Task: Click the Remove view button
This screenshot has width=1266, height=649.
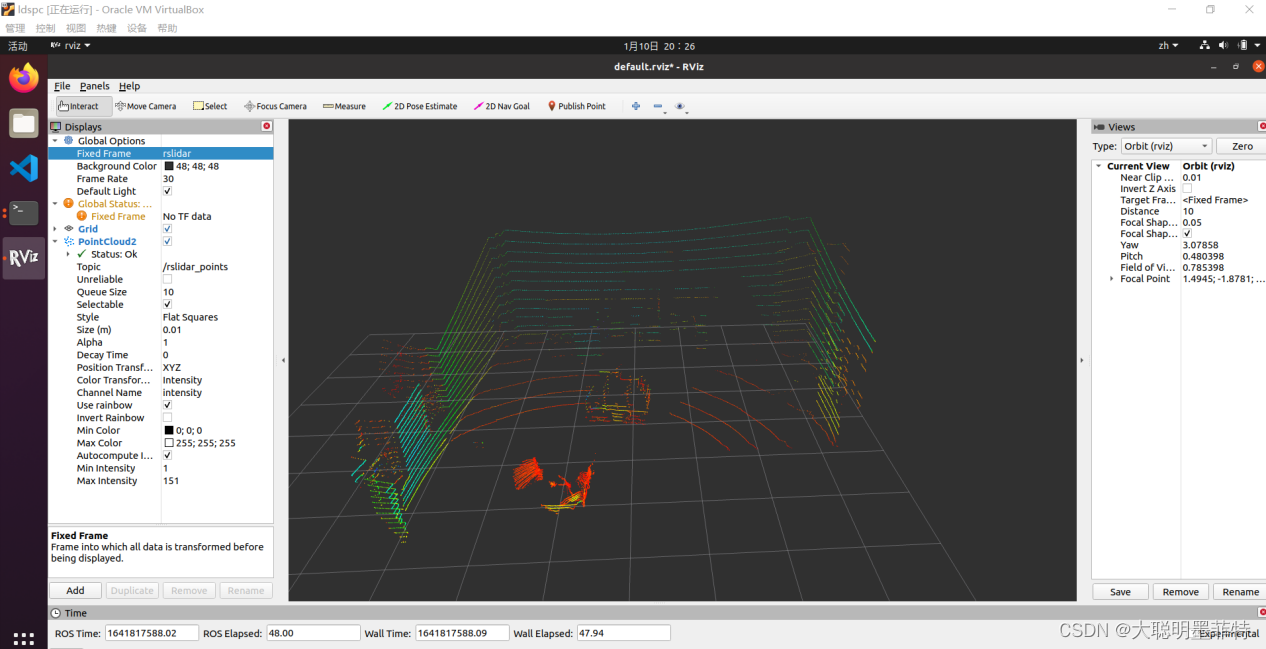Action: pyautogui.click(x=1180, y=591)
